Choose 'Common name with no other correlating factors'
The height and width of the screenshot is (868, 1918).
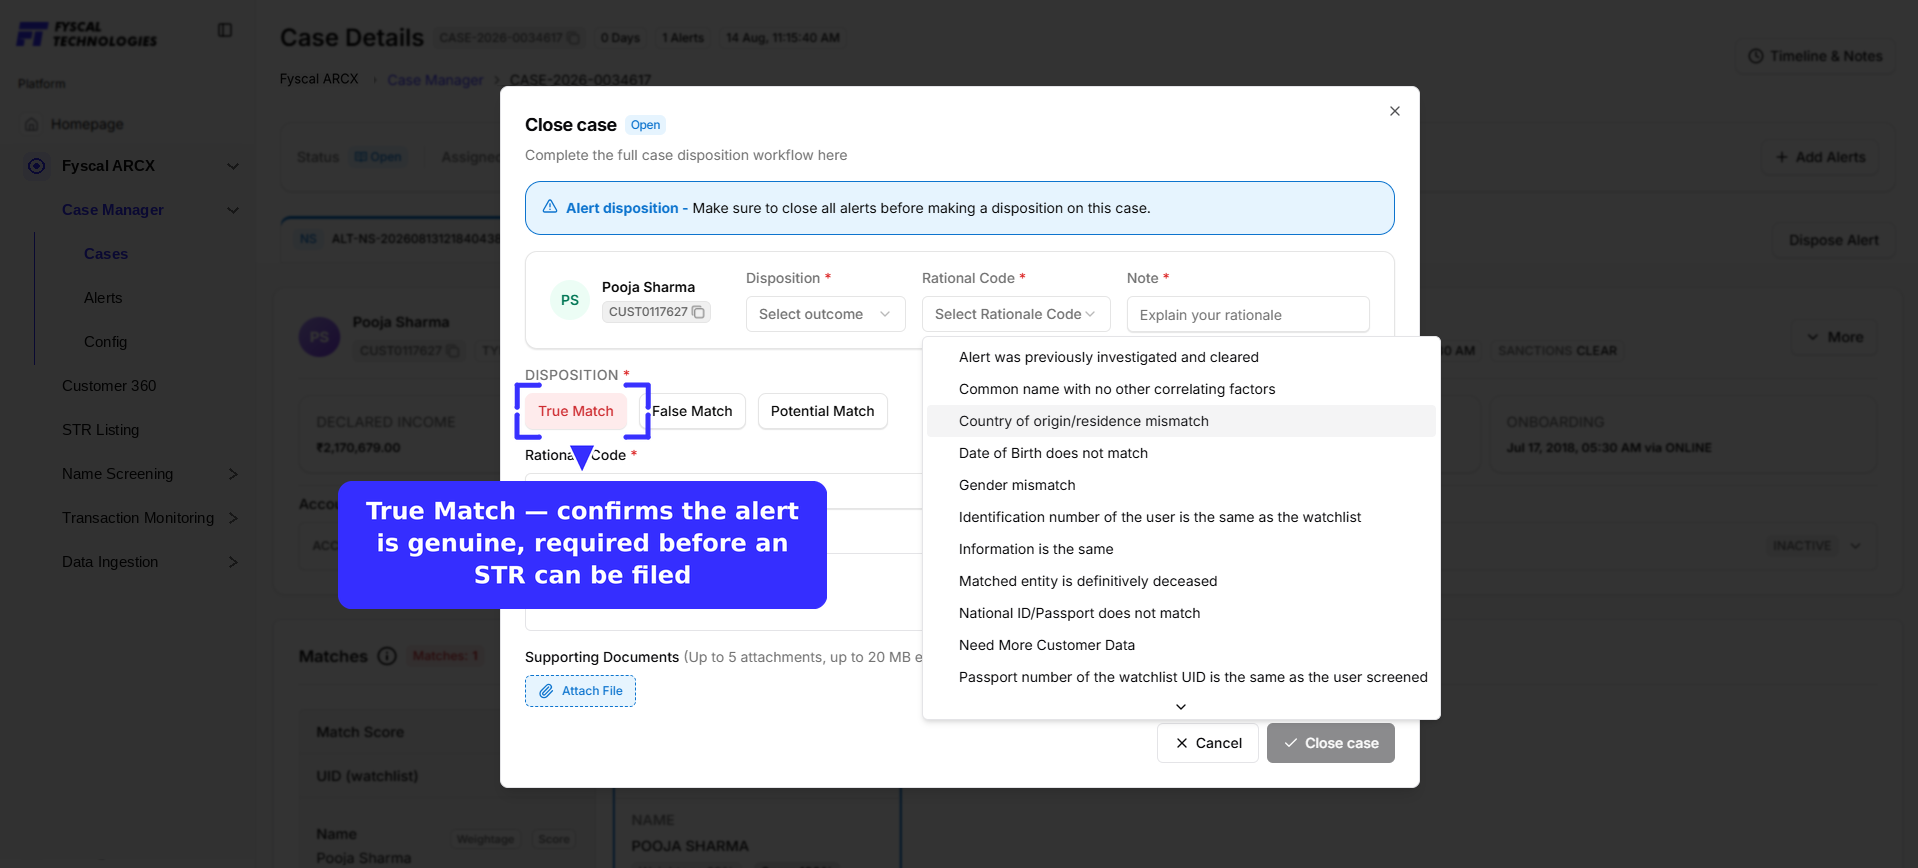pos(1181,389)
